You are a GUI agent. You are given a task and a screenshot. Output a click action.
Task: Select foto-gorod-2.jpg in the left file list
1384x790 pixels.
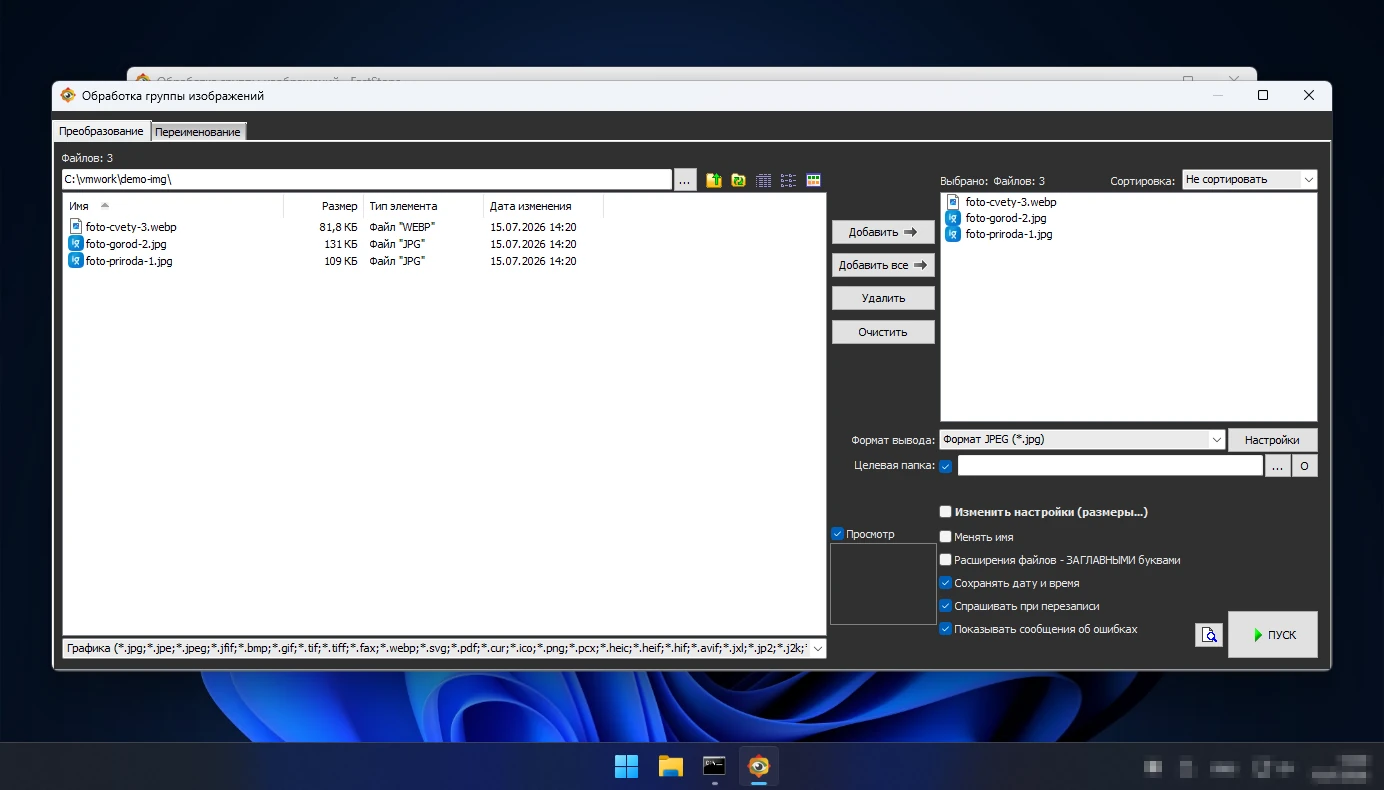126,244
